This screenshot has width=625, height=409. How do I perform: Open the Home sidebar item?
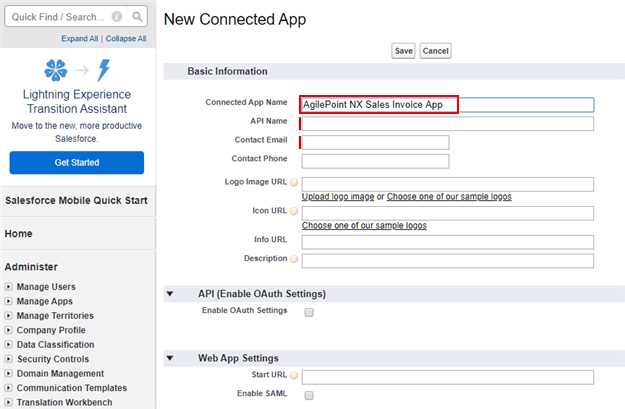point(18,234)
